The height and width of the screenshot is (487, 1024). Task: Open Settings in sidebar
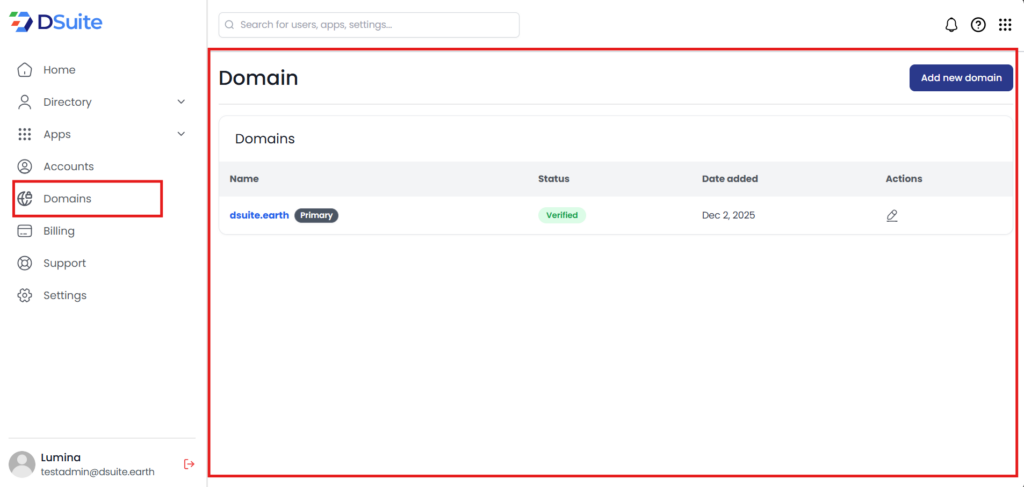click(x=64, y=295)
